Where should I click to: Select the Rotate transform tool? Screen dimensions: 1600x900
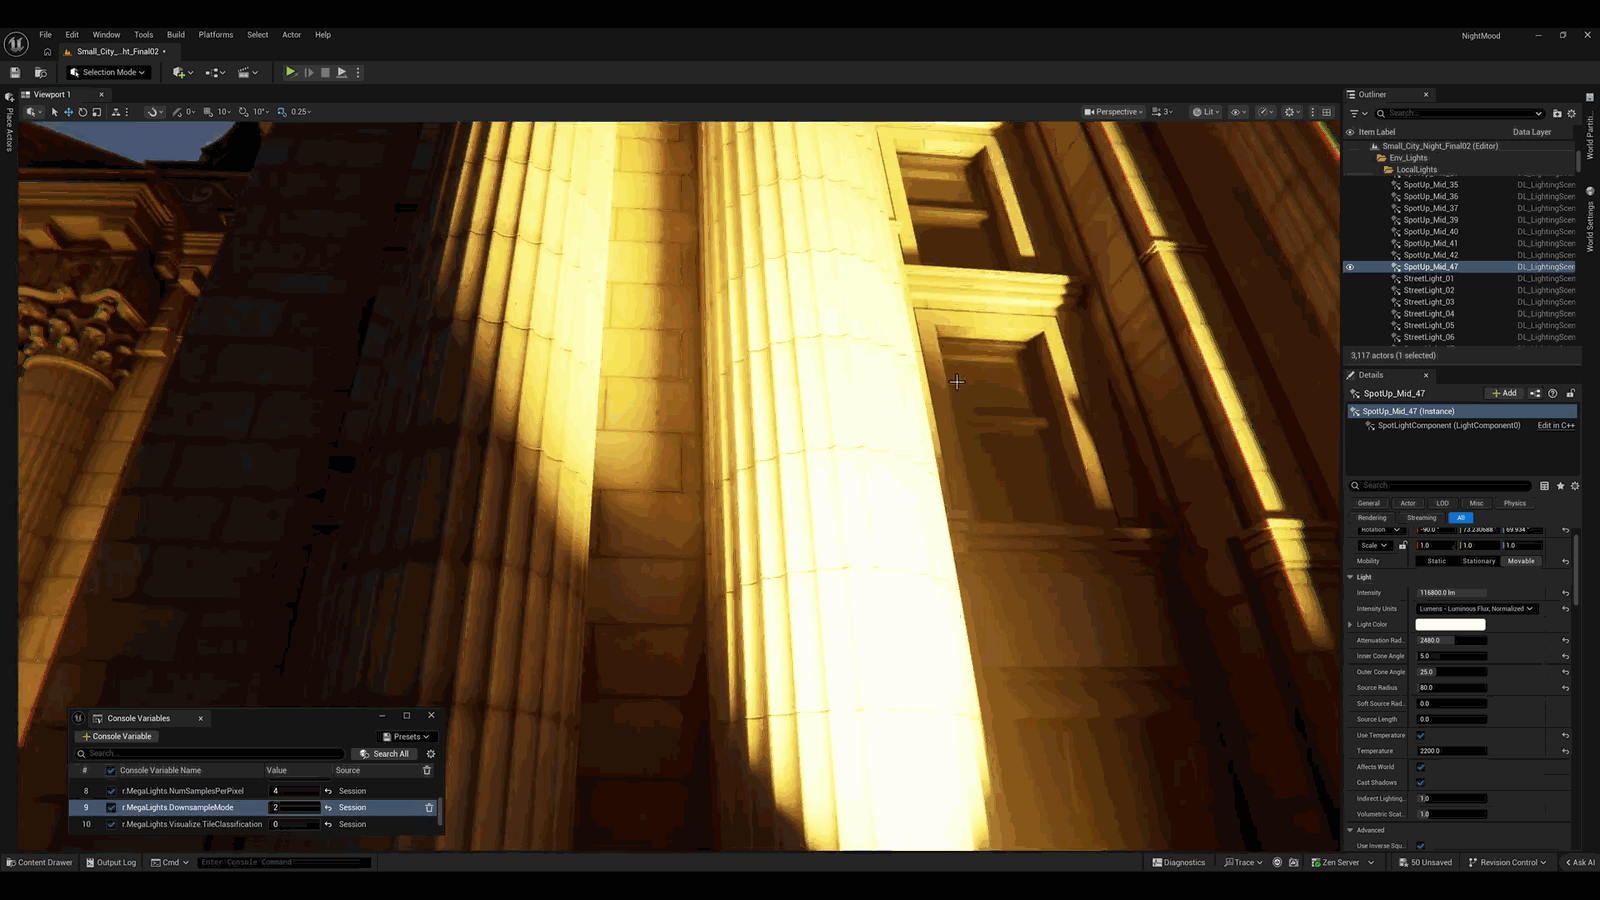pyautogui.click(x=83, y=112)
